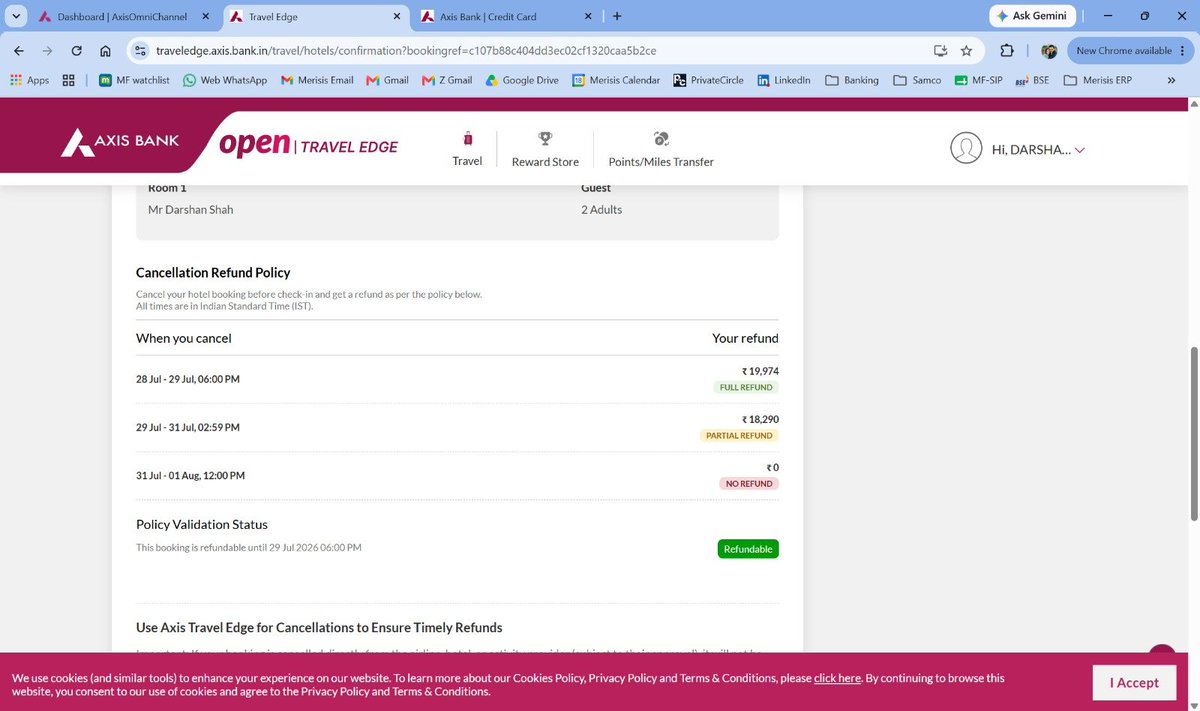Screen dimensions: 1200x711
Task: Click the Axis Bank logo
Action: point(120,141)
